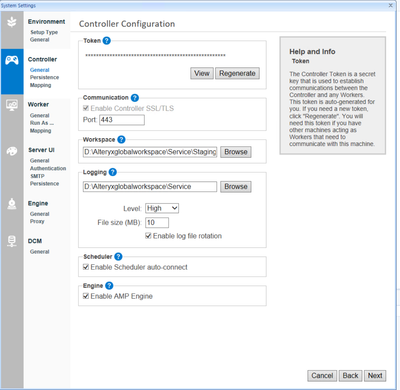Click the Server UI section heading
Viewport: 400px width, 390px height.
pos(41,150)
